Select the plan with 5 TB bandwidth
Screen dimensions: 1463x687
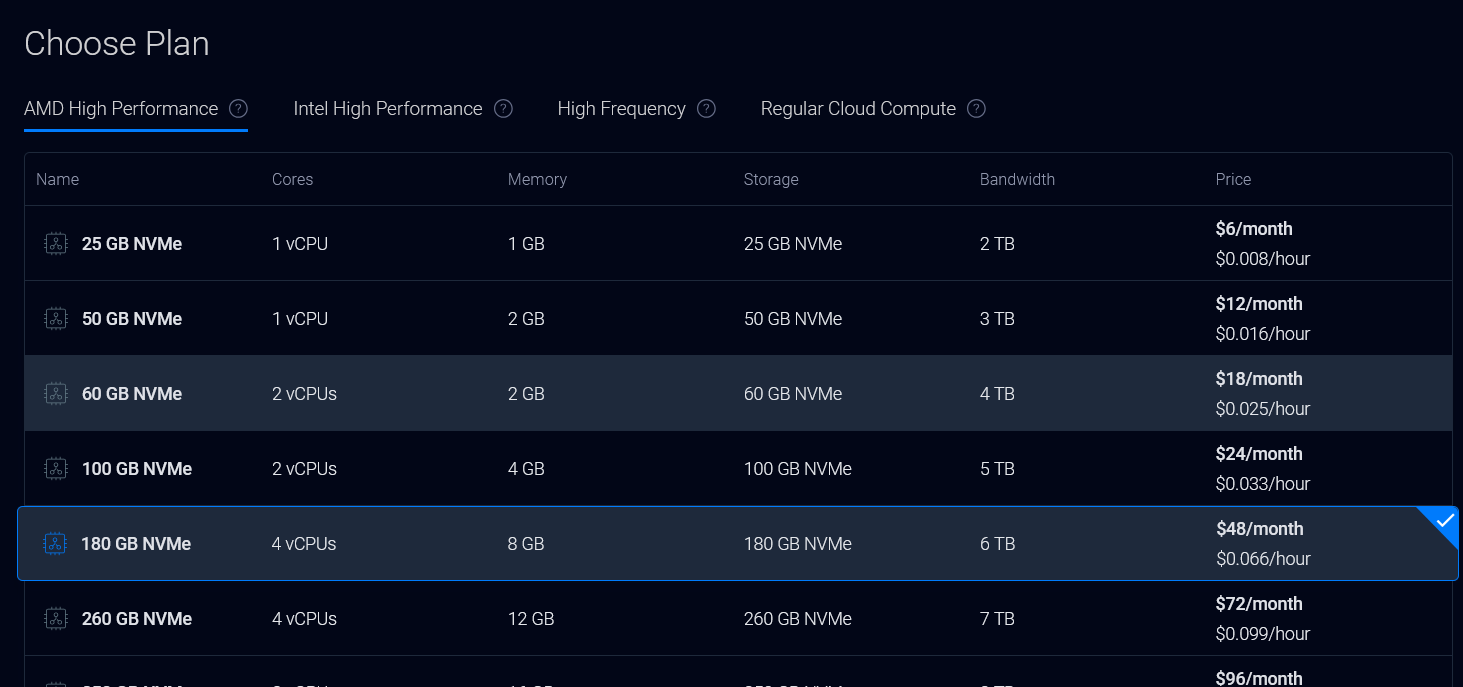[997, 469]
